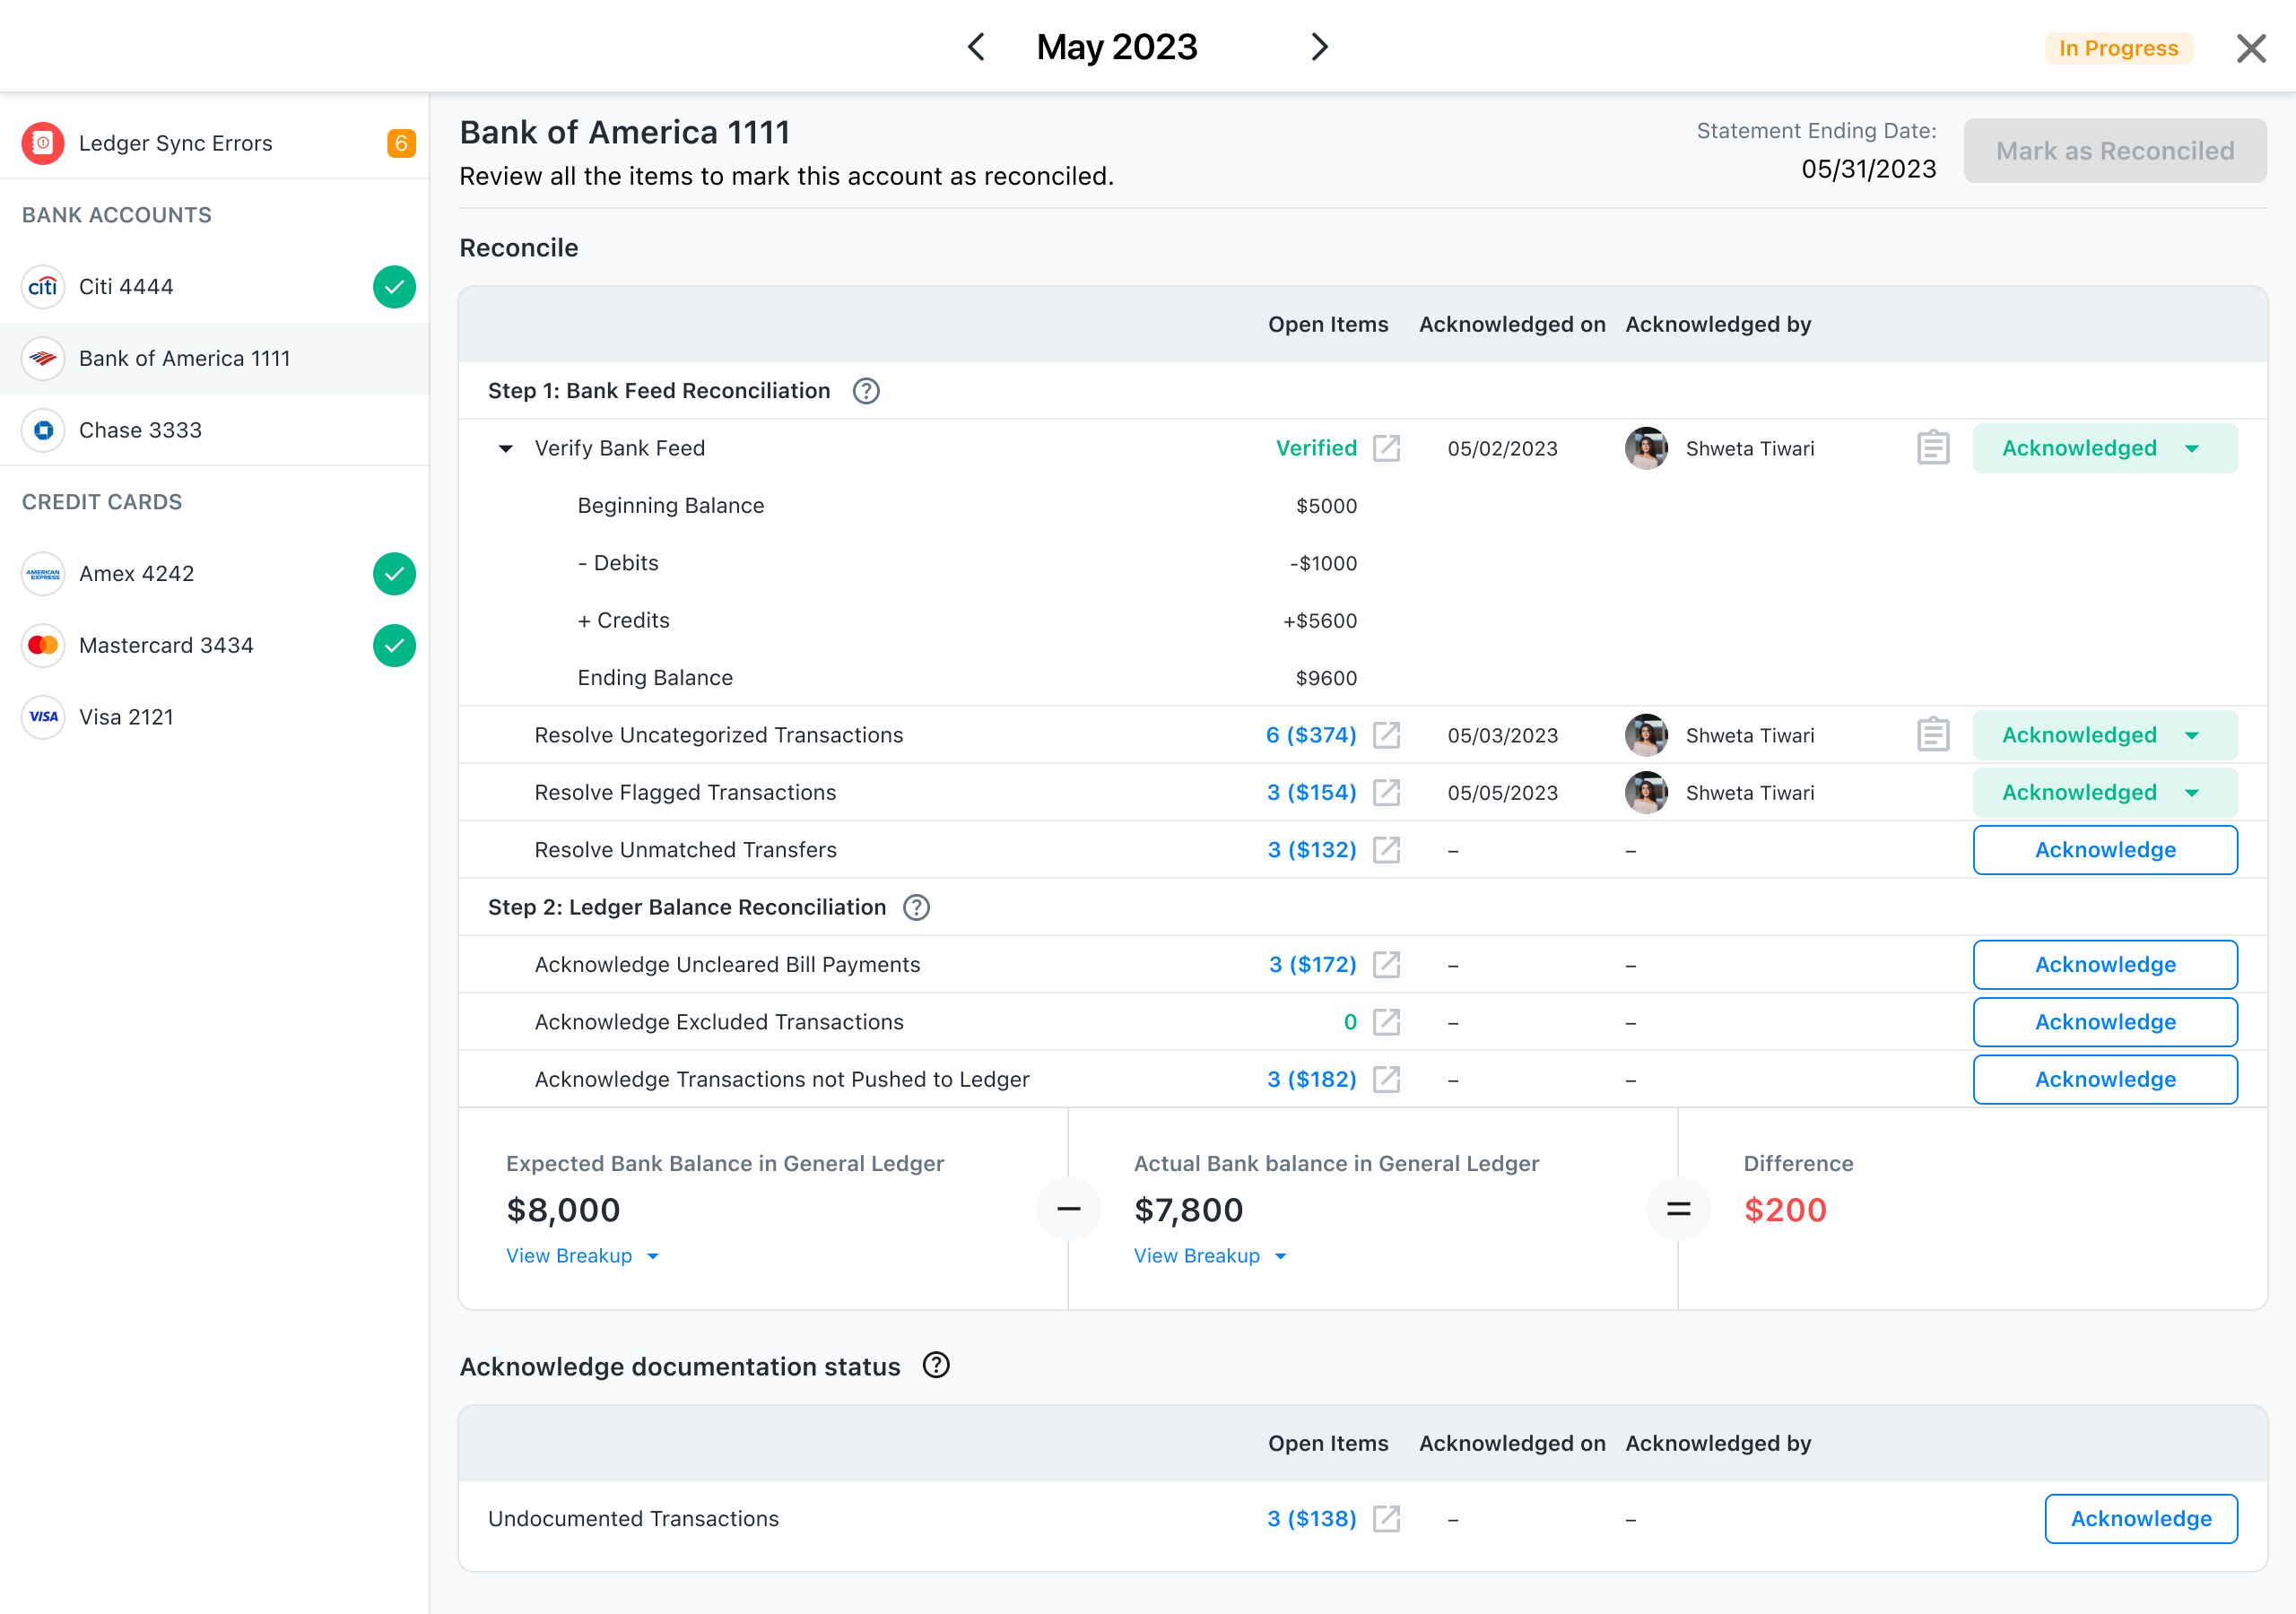Acknowledge Resolve Unmatched Transfers

coord(2104,850)
